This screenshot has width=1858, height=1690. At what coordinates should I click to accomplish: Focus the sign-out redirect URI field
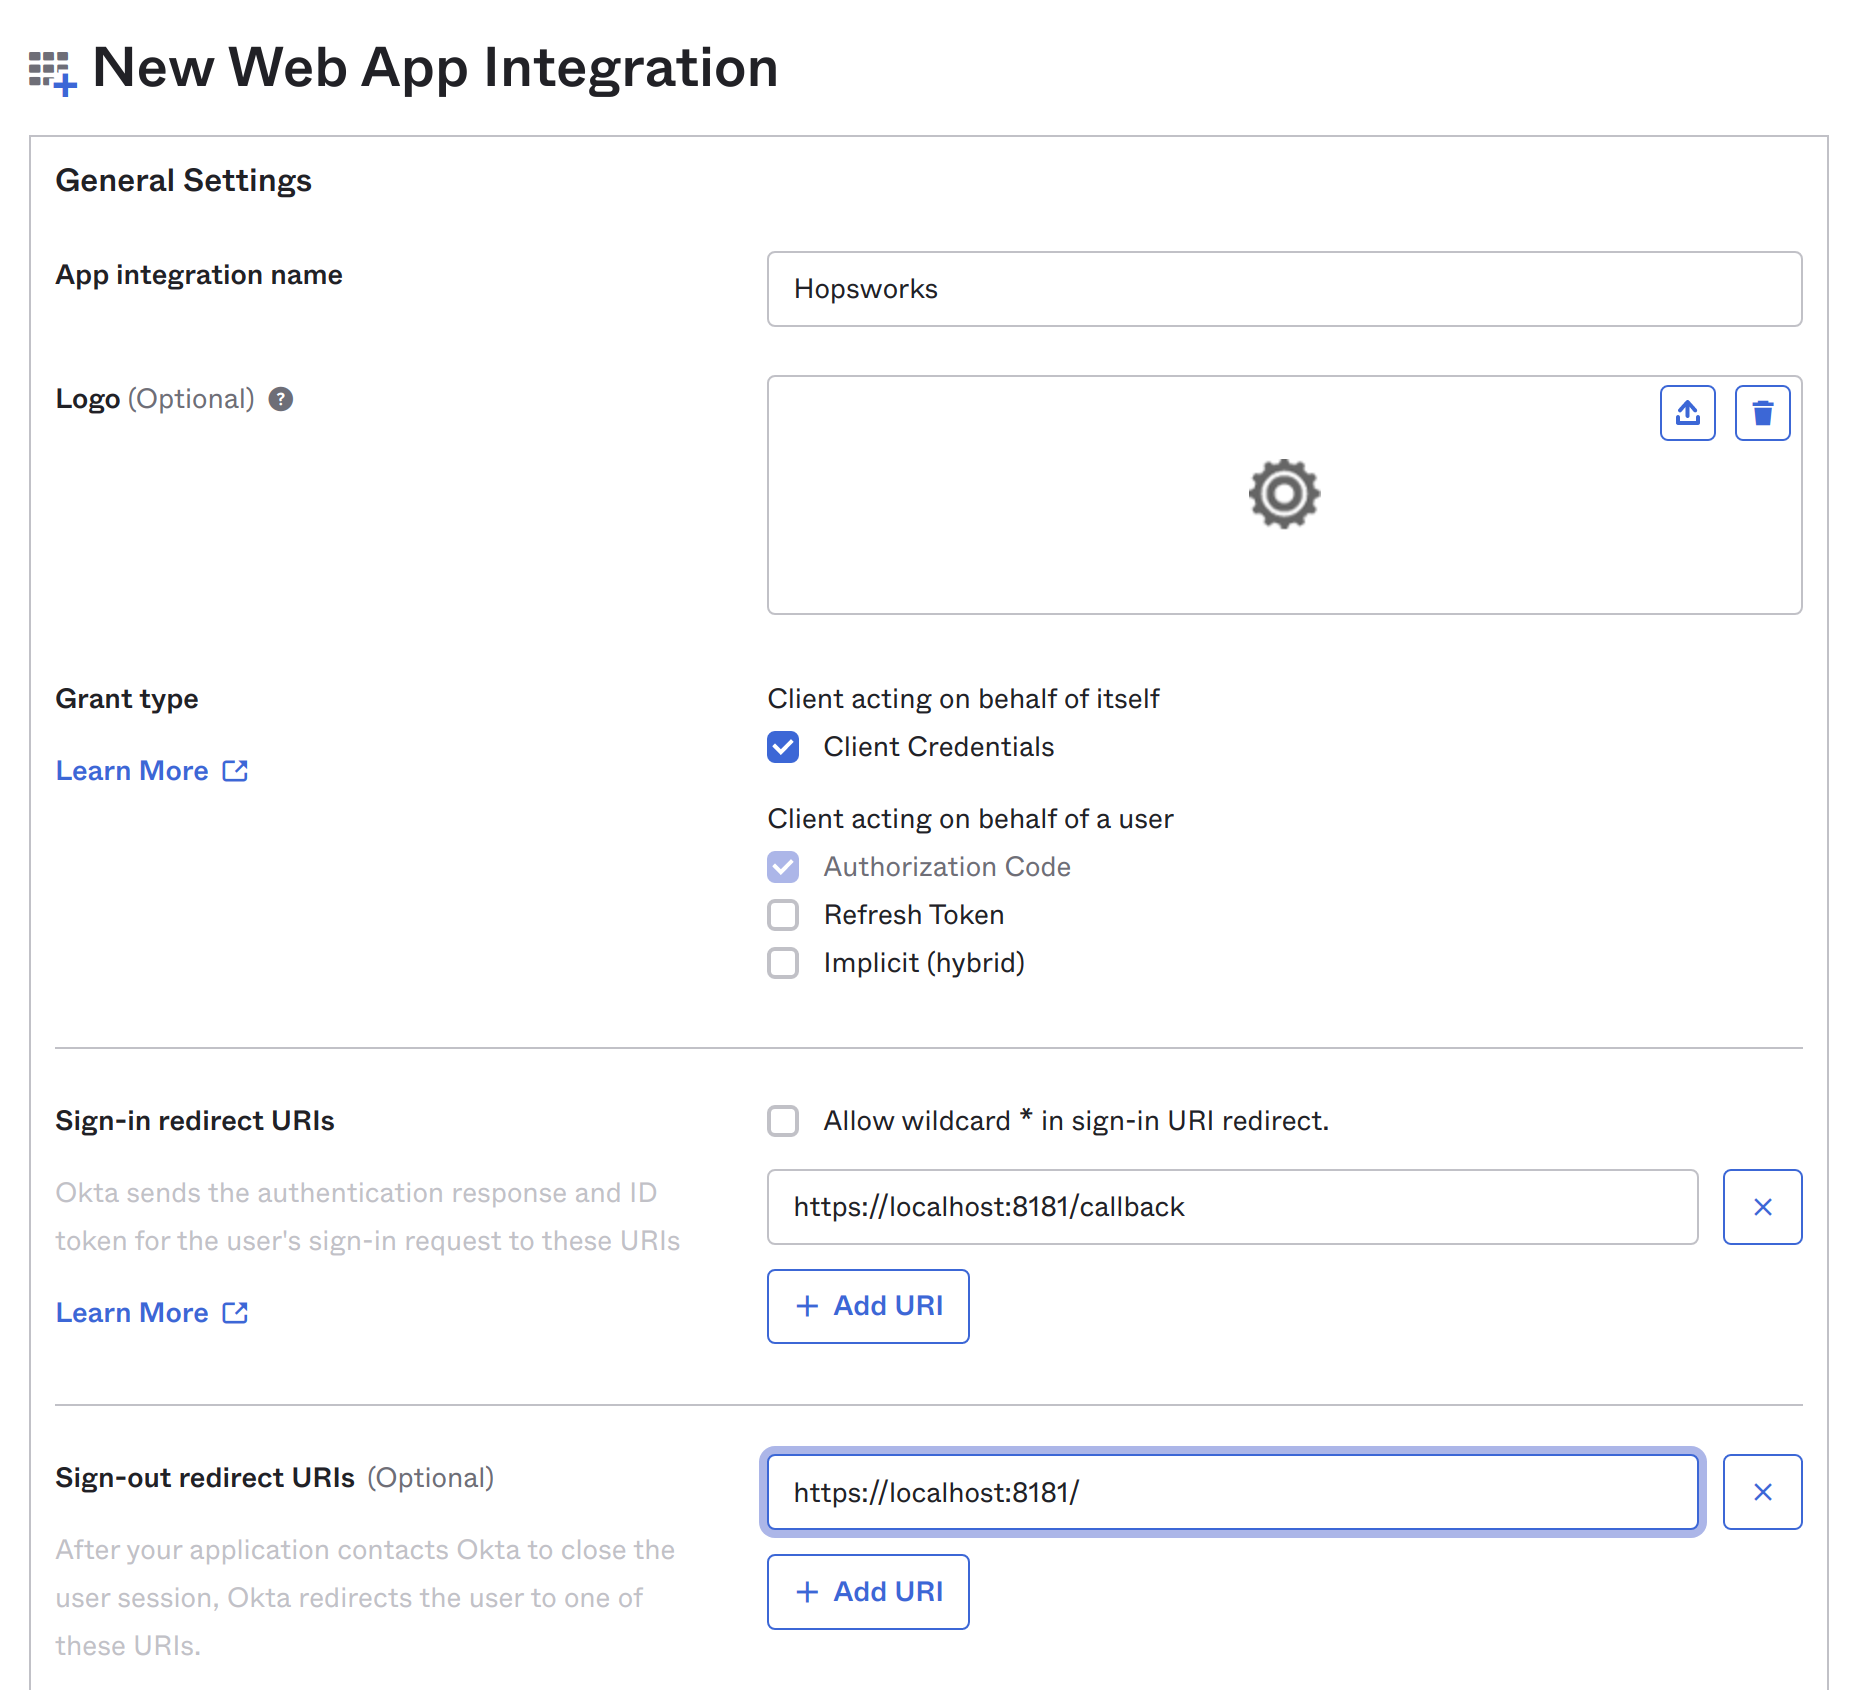tap(1232, 1492)
